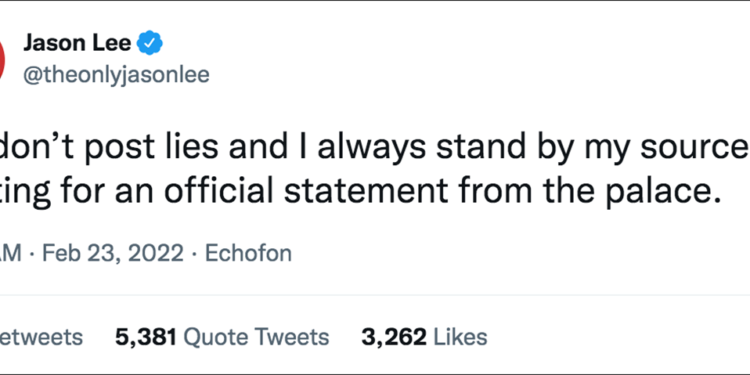View the Likes list

[460, 337]
